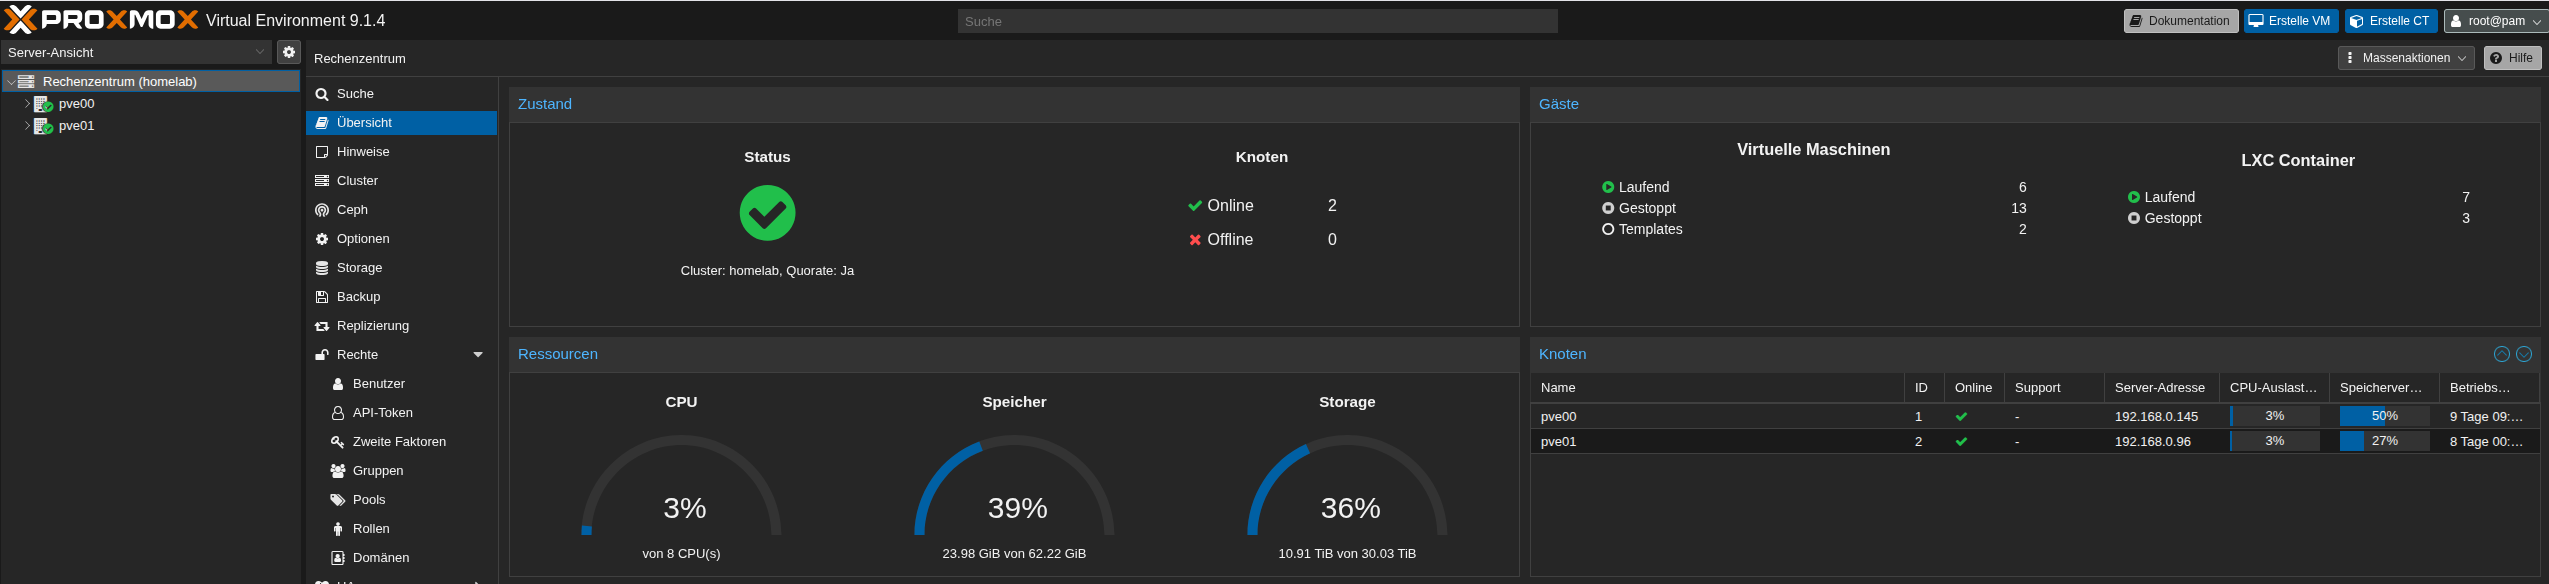Viewport: 2549px width, 584px height.
Task: Select Hinweise in the side menu
Action: pyautogui.click(x=363, y=152)
